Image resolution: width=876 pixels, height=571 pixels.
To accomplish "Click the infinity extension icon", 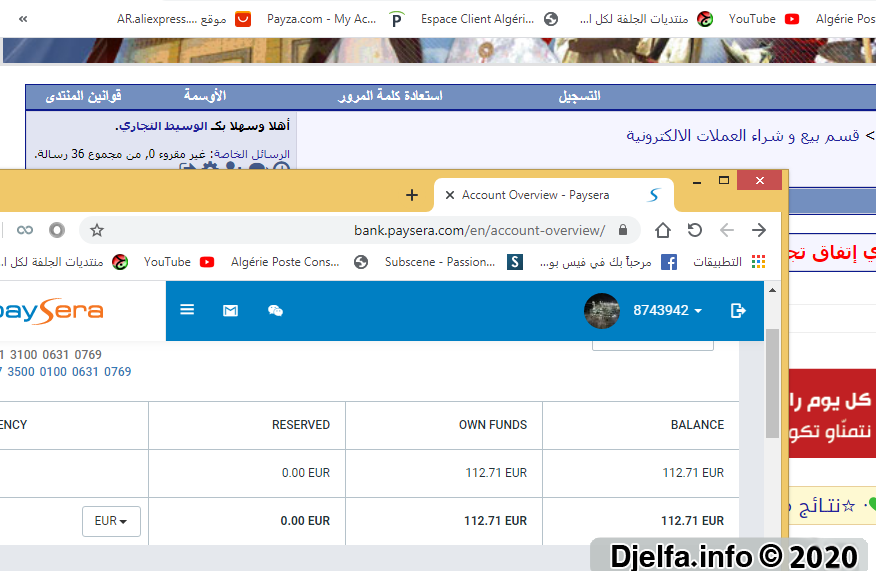I will click(25, 230).
